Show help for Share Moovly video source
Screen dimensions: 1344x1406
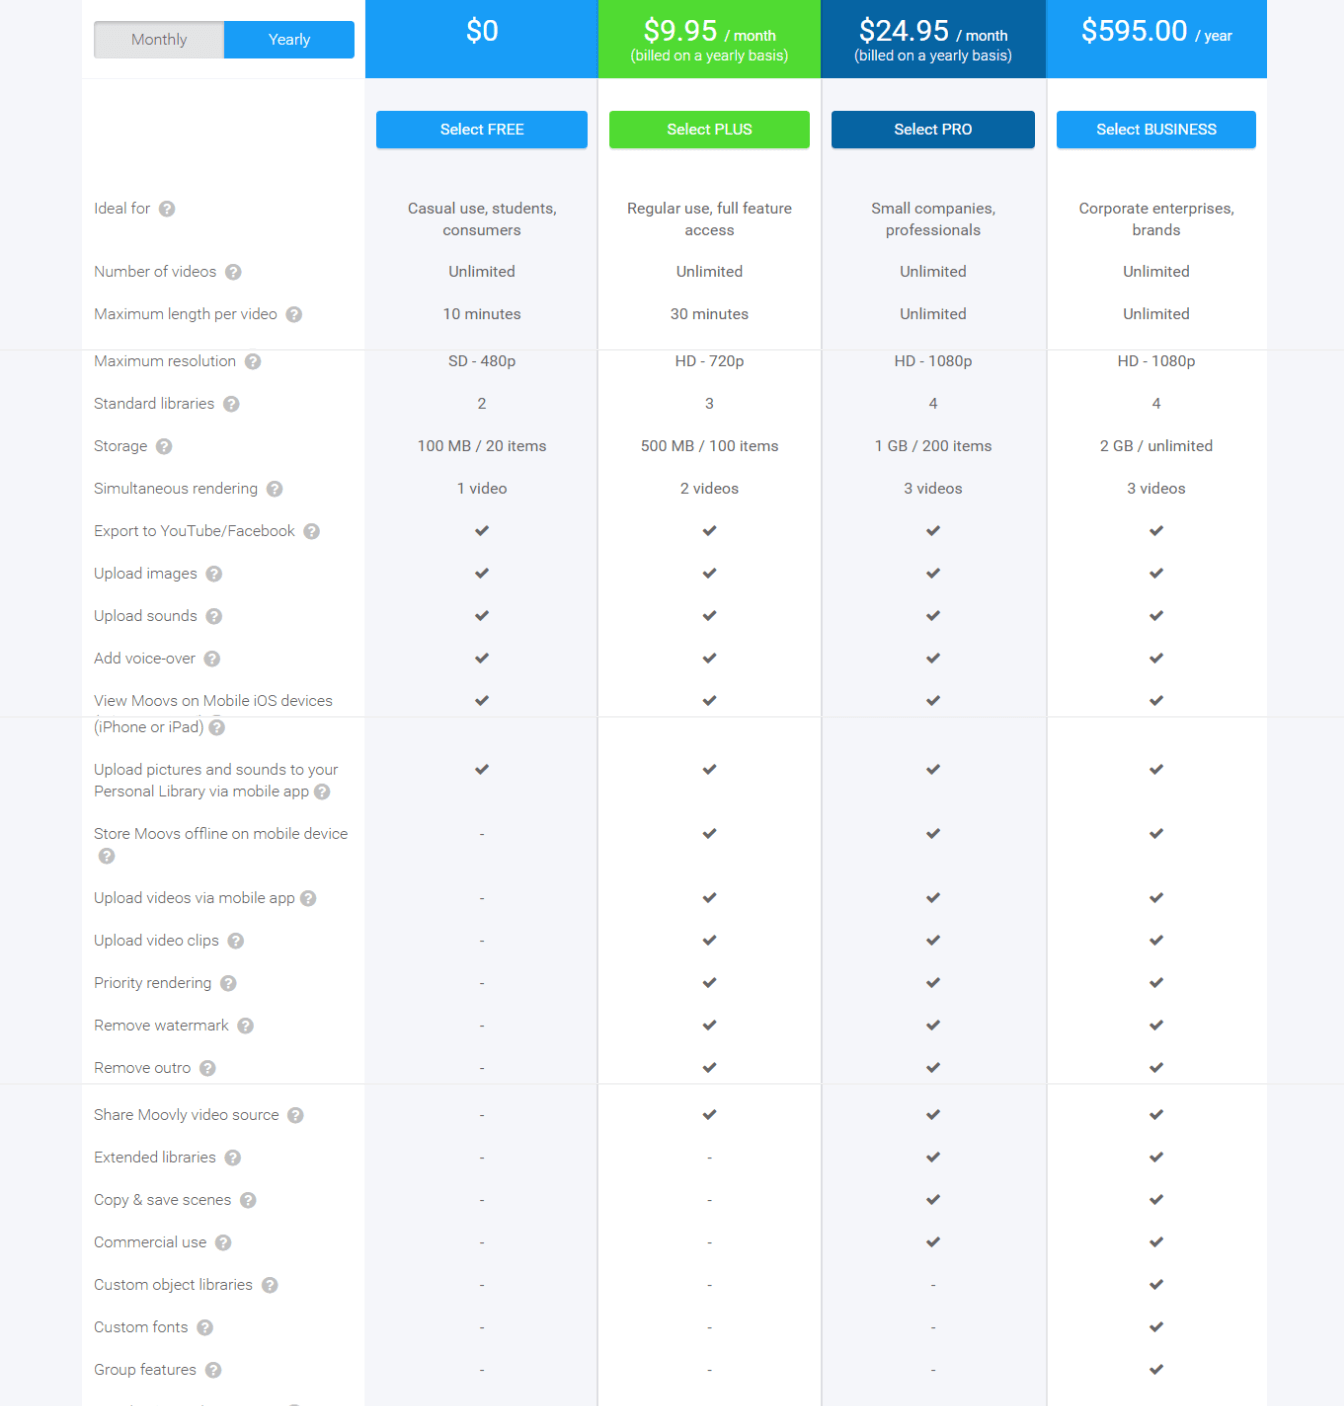click(x=296, y=1115)
